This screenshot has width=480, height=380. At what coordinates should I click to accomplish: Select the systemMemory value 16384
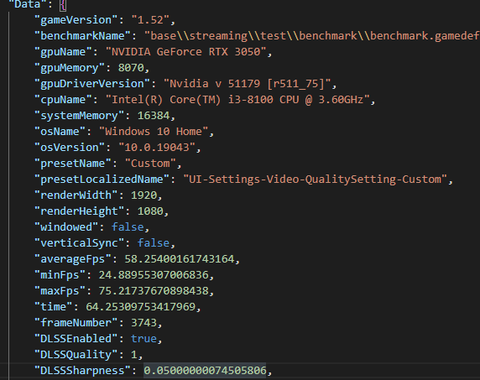pos(154,116)
